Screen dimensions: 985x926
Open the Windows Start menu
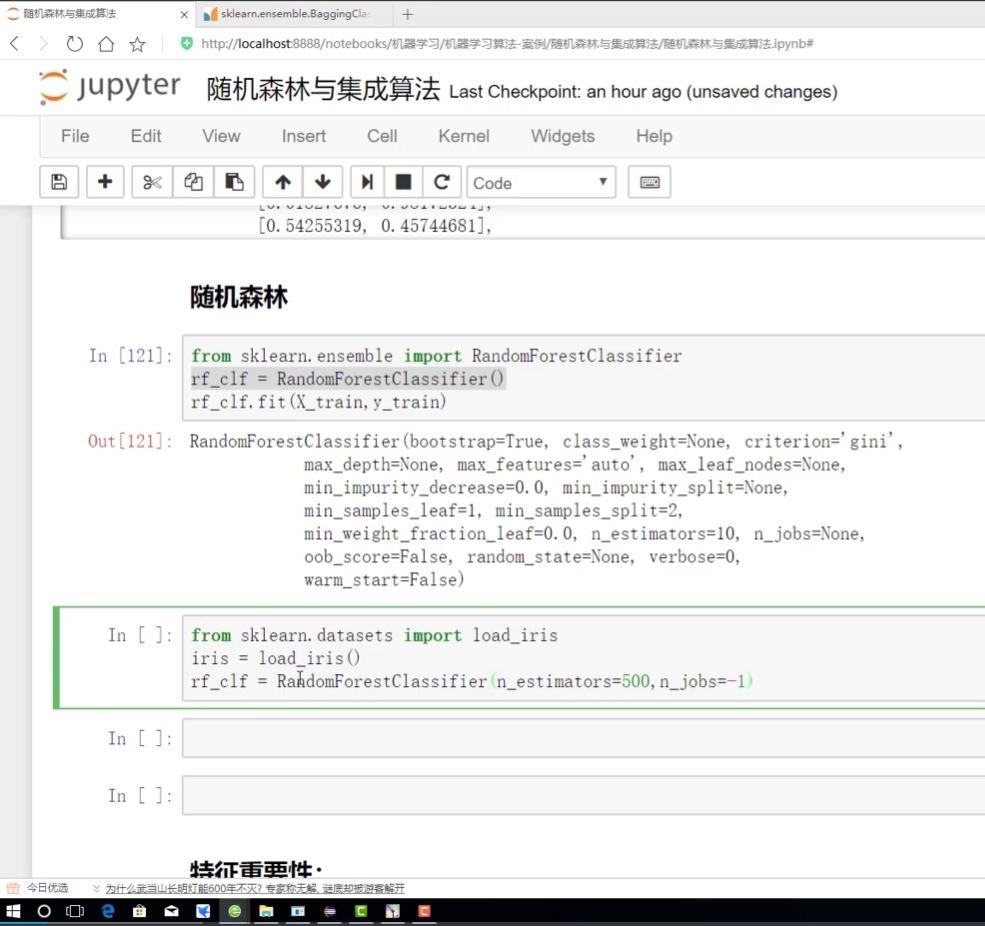(x=13, y=911)
